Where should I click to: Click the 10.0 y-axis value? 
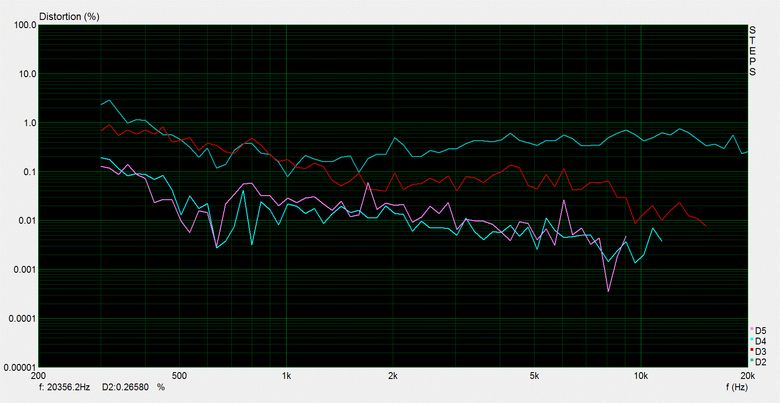point(27,74)
